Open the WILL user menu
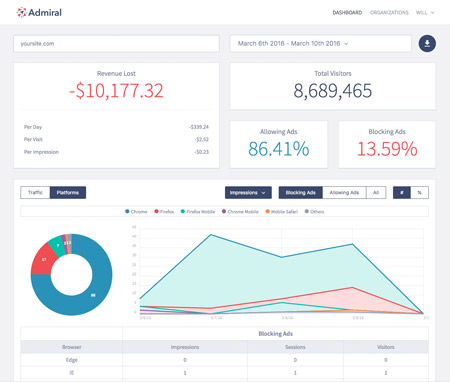Viewport: 450px width, 382px height. pos(425,13)
